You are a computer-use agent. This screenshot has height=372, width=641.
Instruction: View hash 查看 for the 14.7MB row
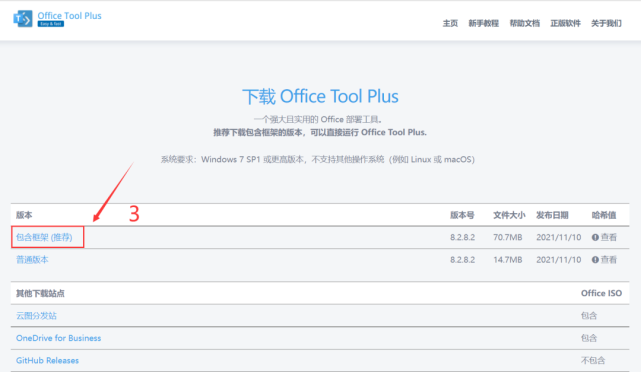[x=609, y=260]
